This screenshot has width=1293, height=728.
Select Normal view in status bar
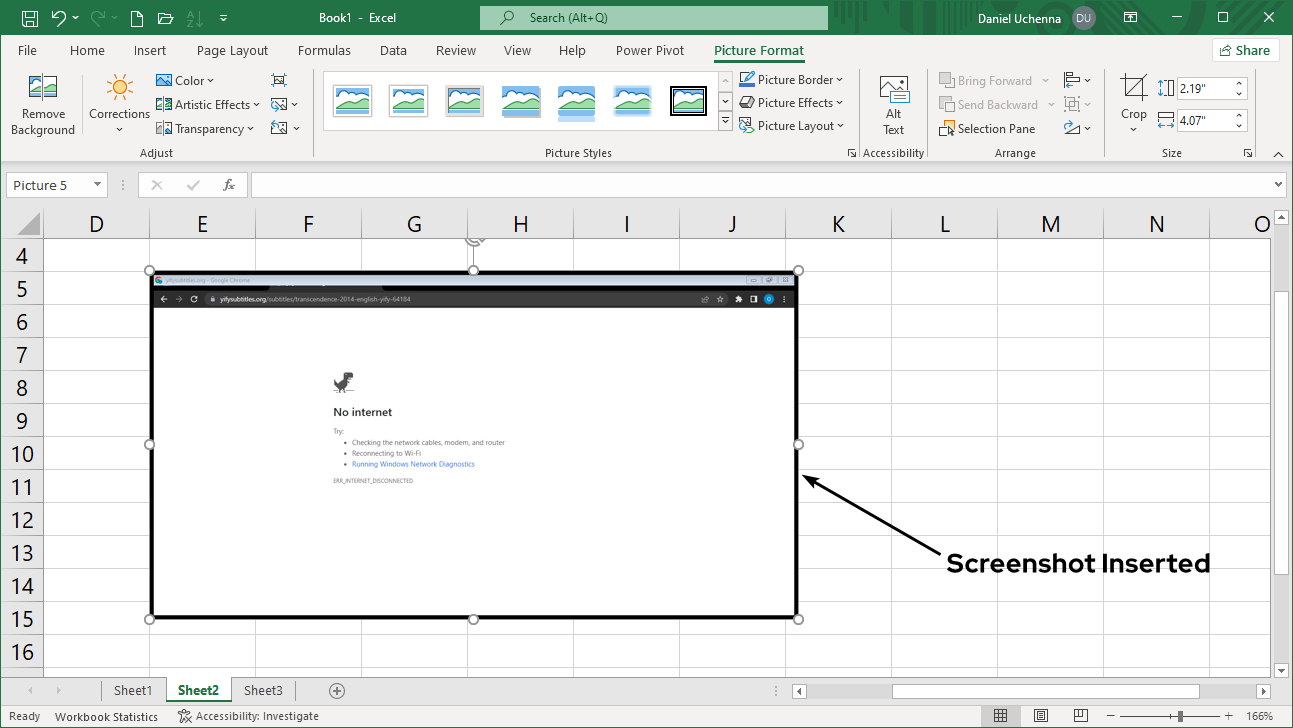pyautogui.click(x=1000, y=716)
